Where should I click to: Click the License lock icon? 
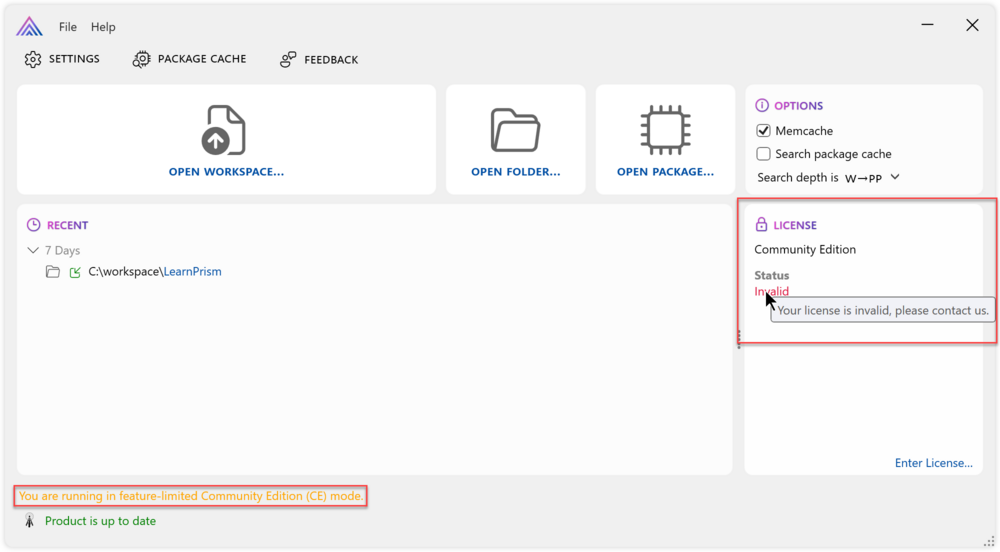[761, 224]
